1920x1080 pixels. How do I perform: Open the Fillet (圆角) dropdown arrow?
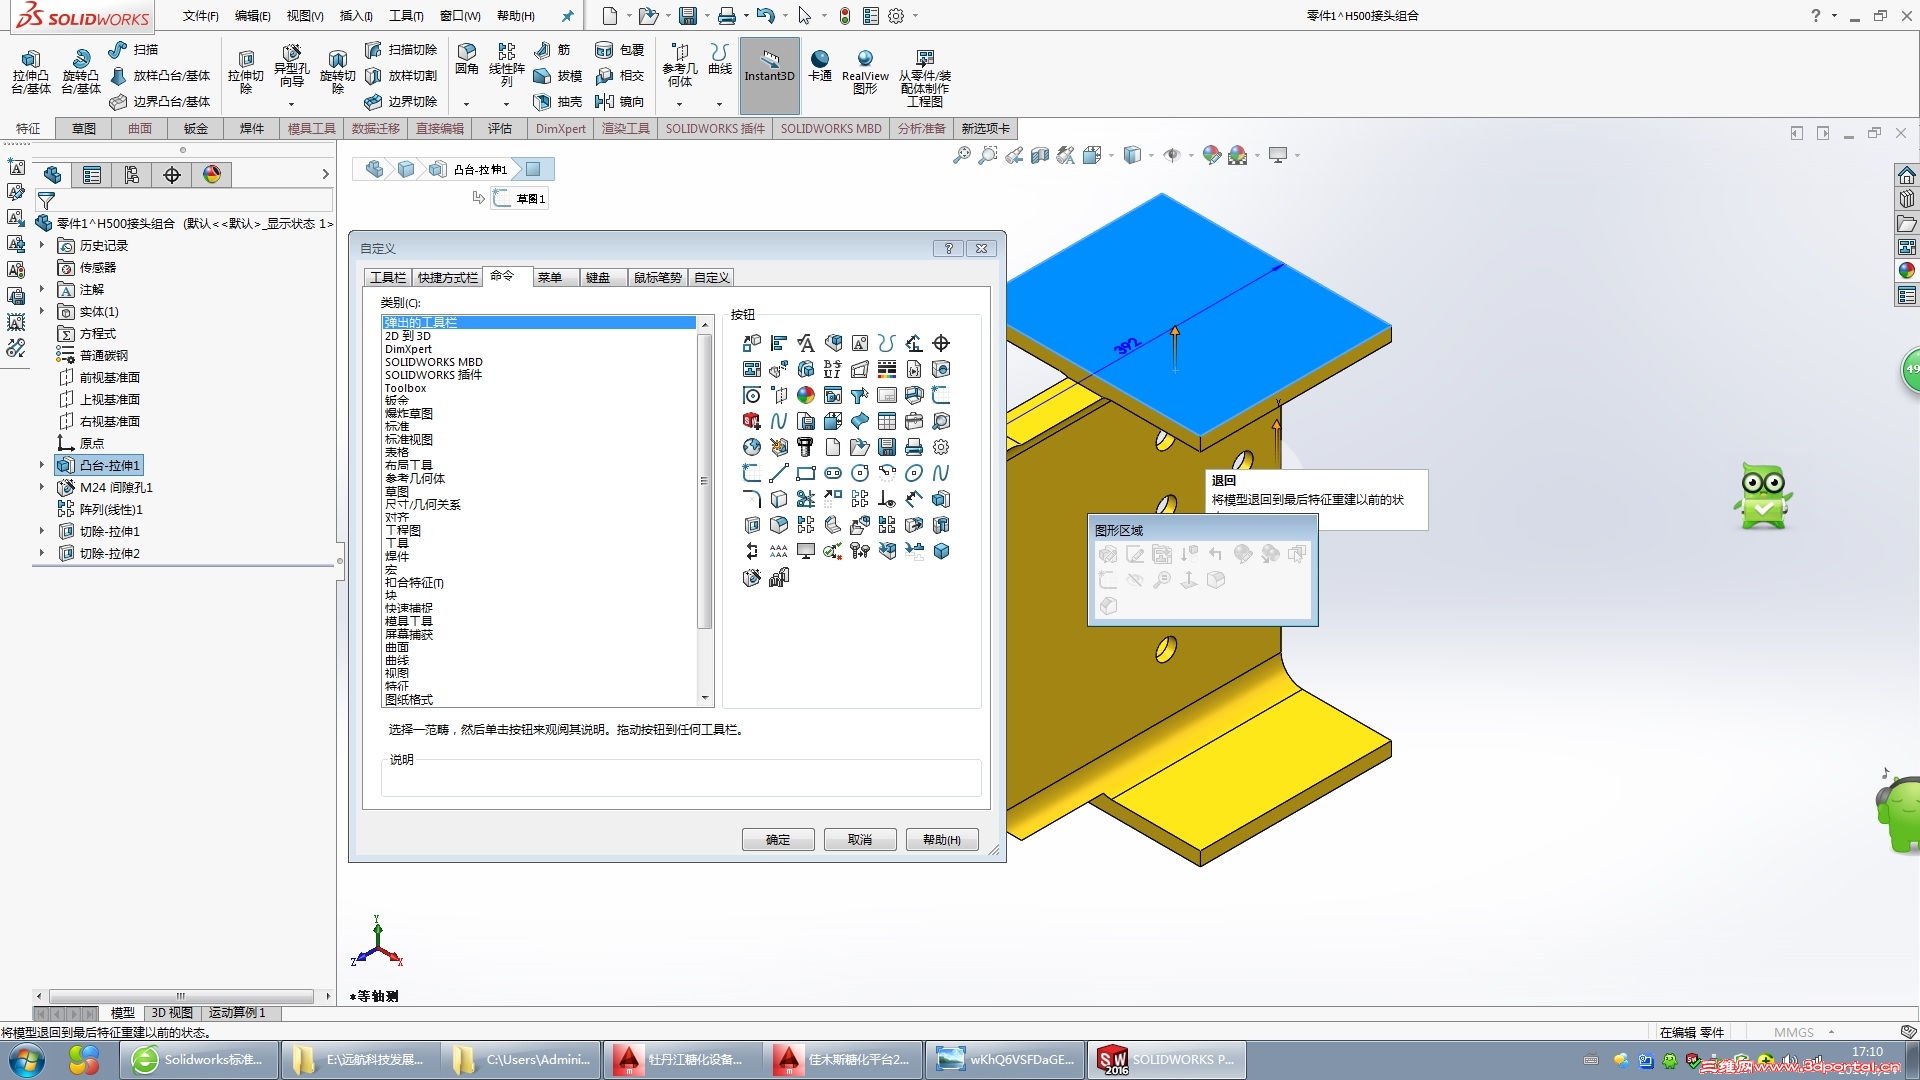click(x=466, y=104)
